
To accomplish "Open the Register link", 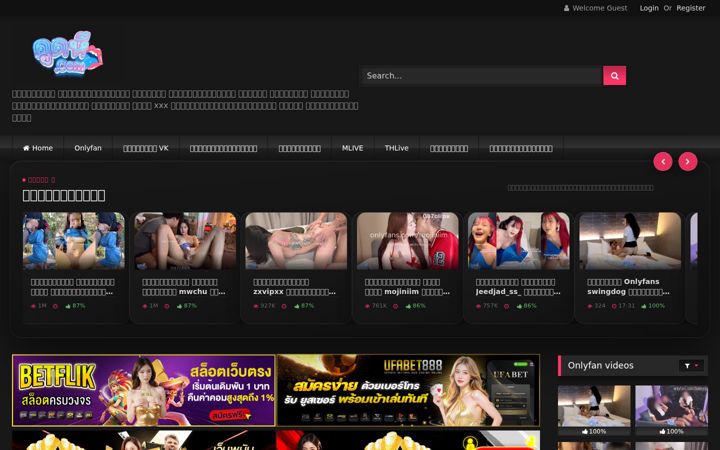I will [x=691, y=8].
